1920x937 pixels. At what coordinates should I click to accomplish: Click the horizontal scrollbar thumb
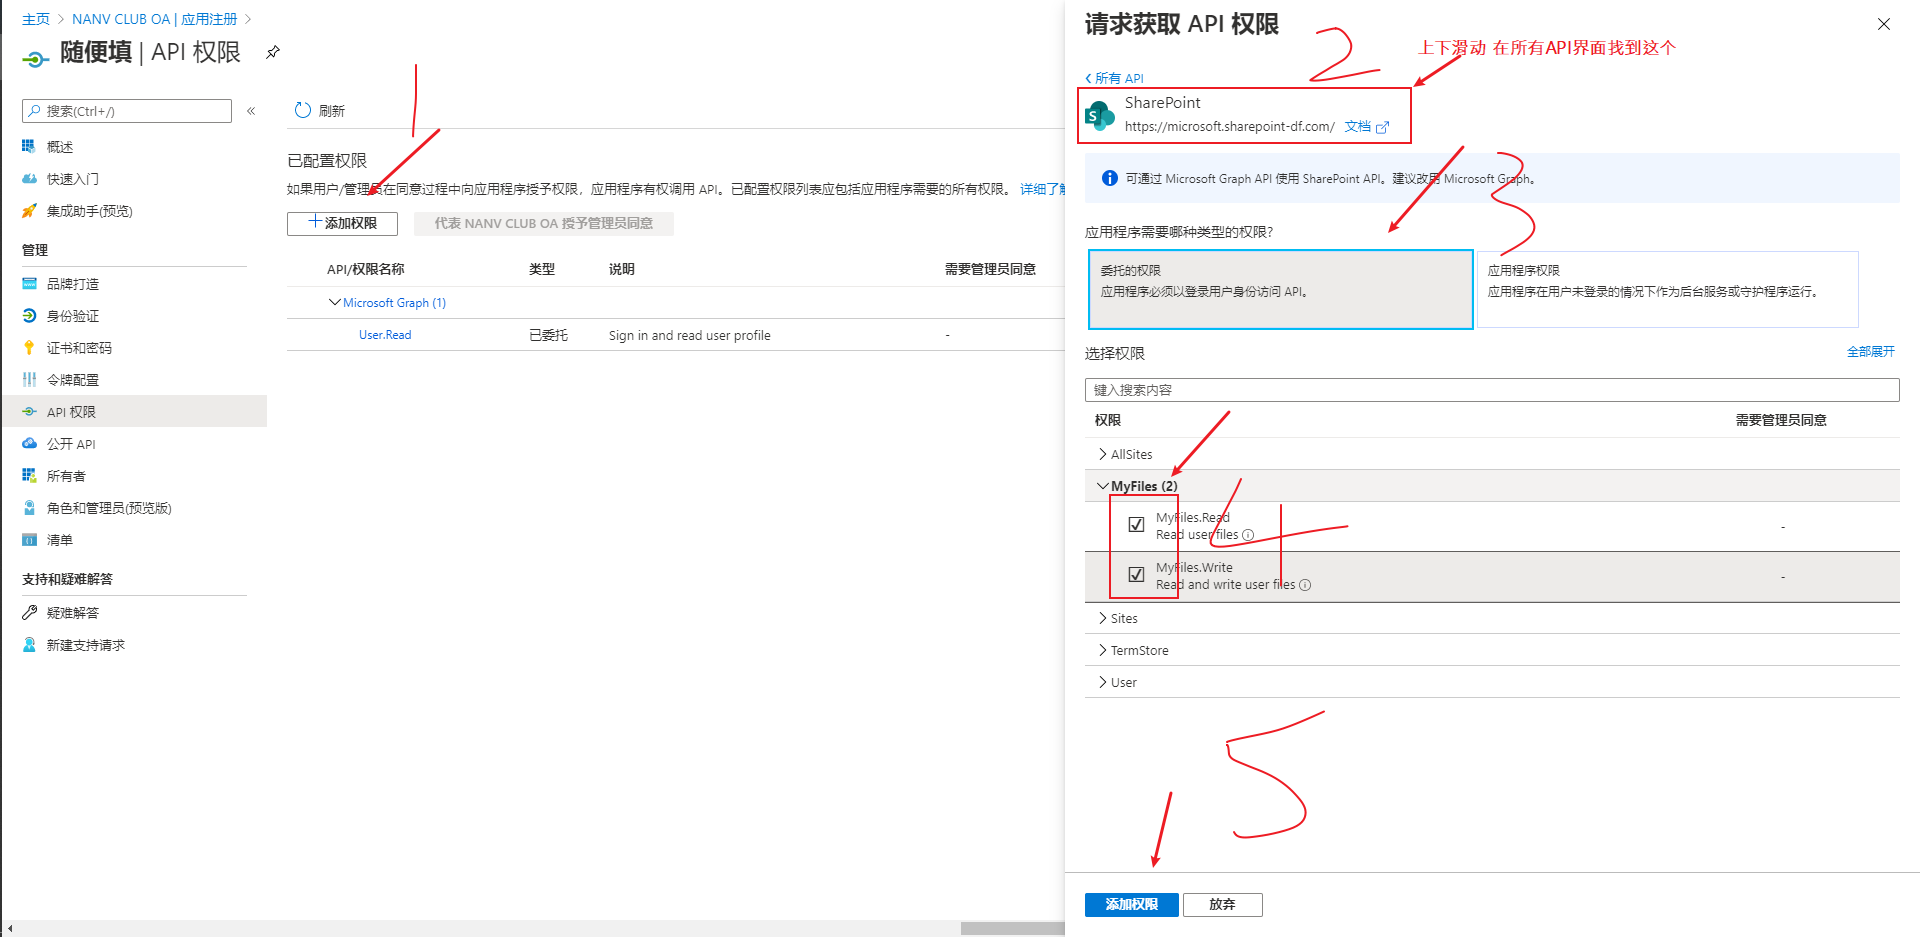pos(1012,929)
